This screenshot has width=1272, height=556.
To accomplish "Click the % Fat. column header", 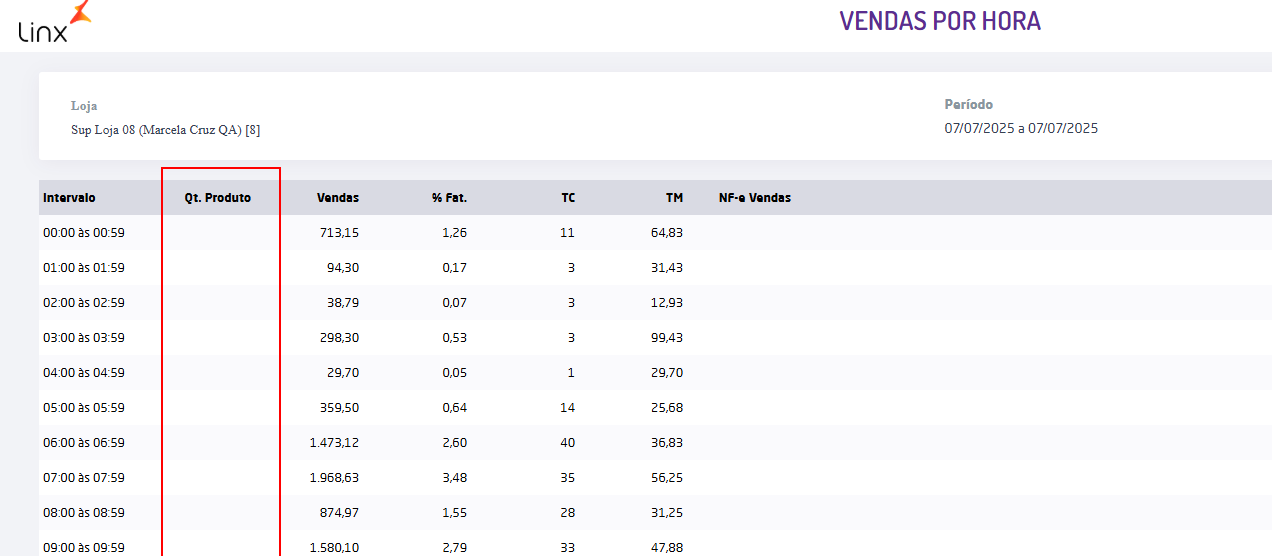I will point(450,198).
